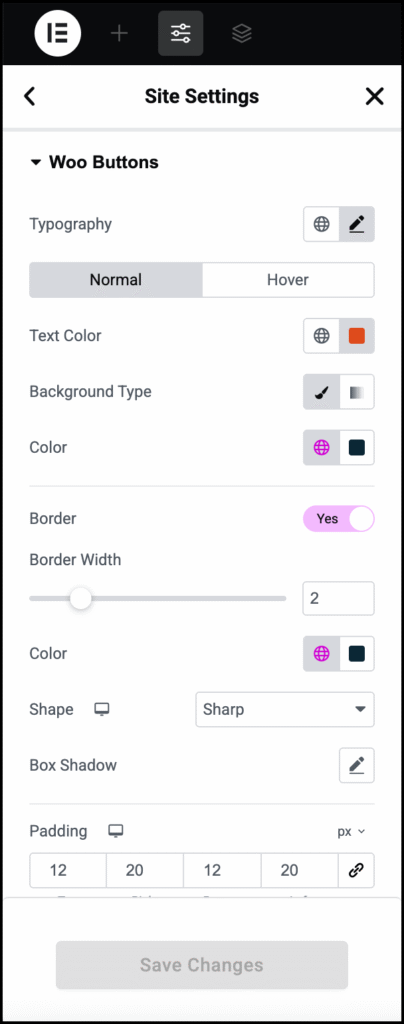Select the Normal tab

pos(116,280)
